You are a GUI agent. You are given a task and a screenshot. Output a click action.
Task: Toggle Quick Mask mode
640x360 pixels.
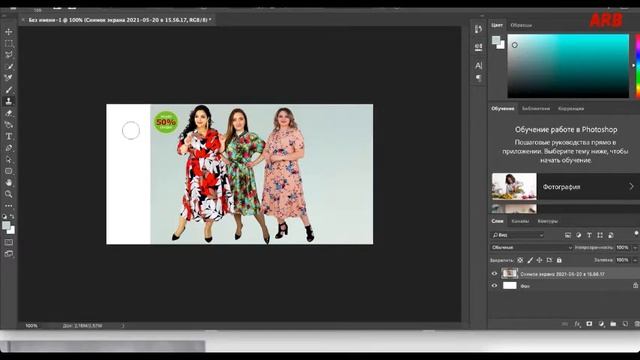(9, 242)
